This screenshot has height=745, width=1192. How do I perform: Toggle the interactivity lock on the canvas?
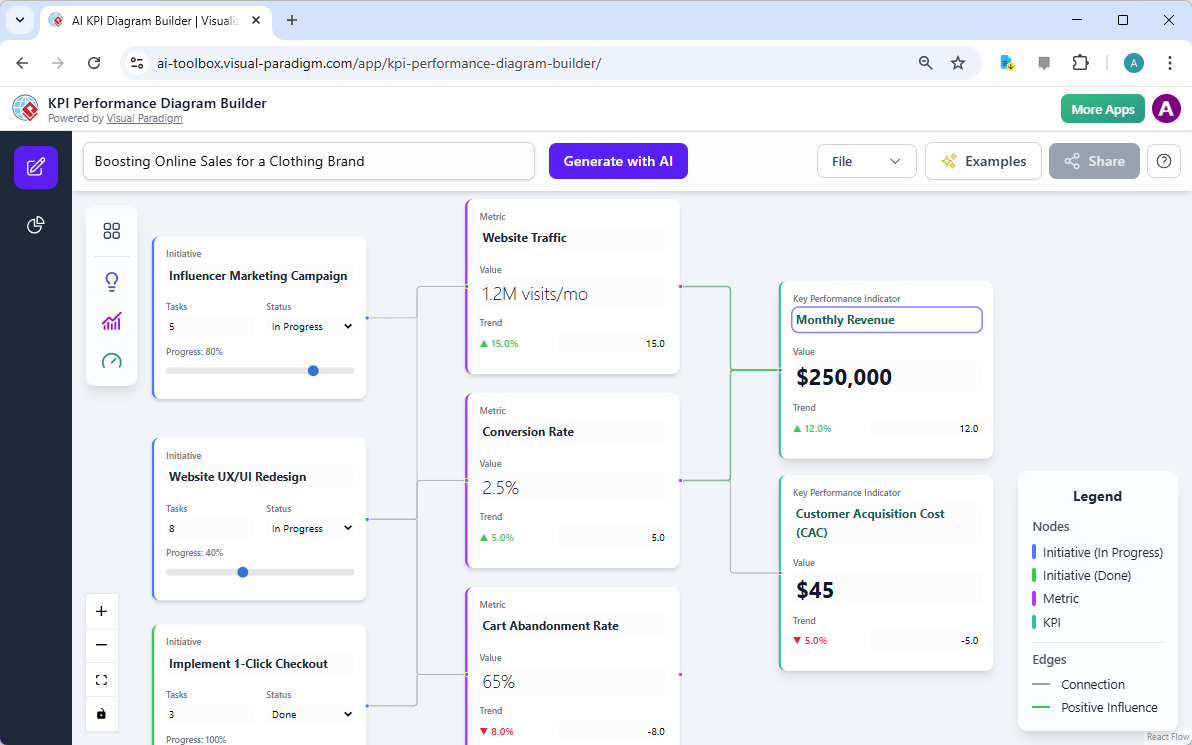pyautogui.click(x=101, y=714)
